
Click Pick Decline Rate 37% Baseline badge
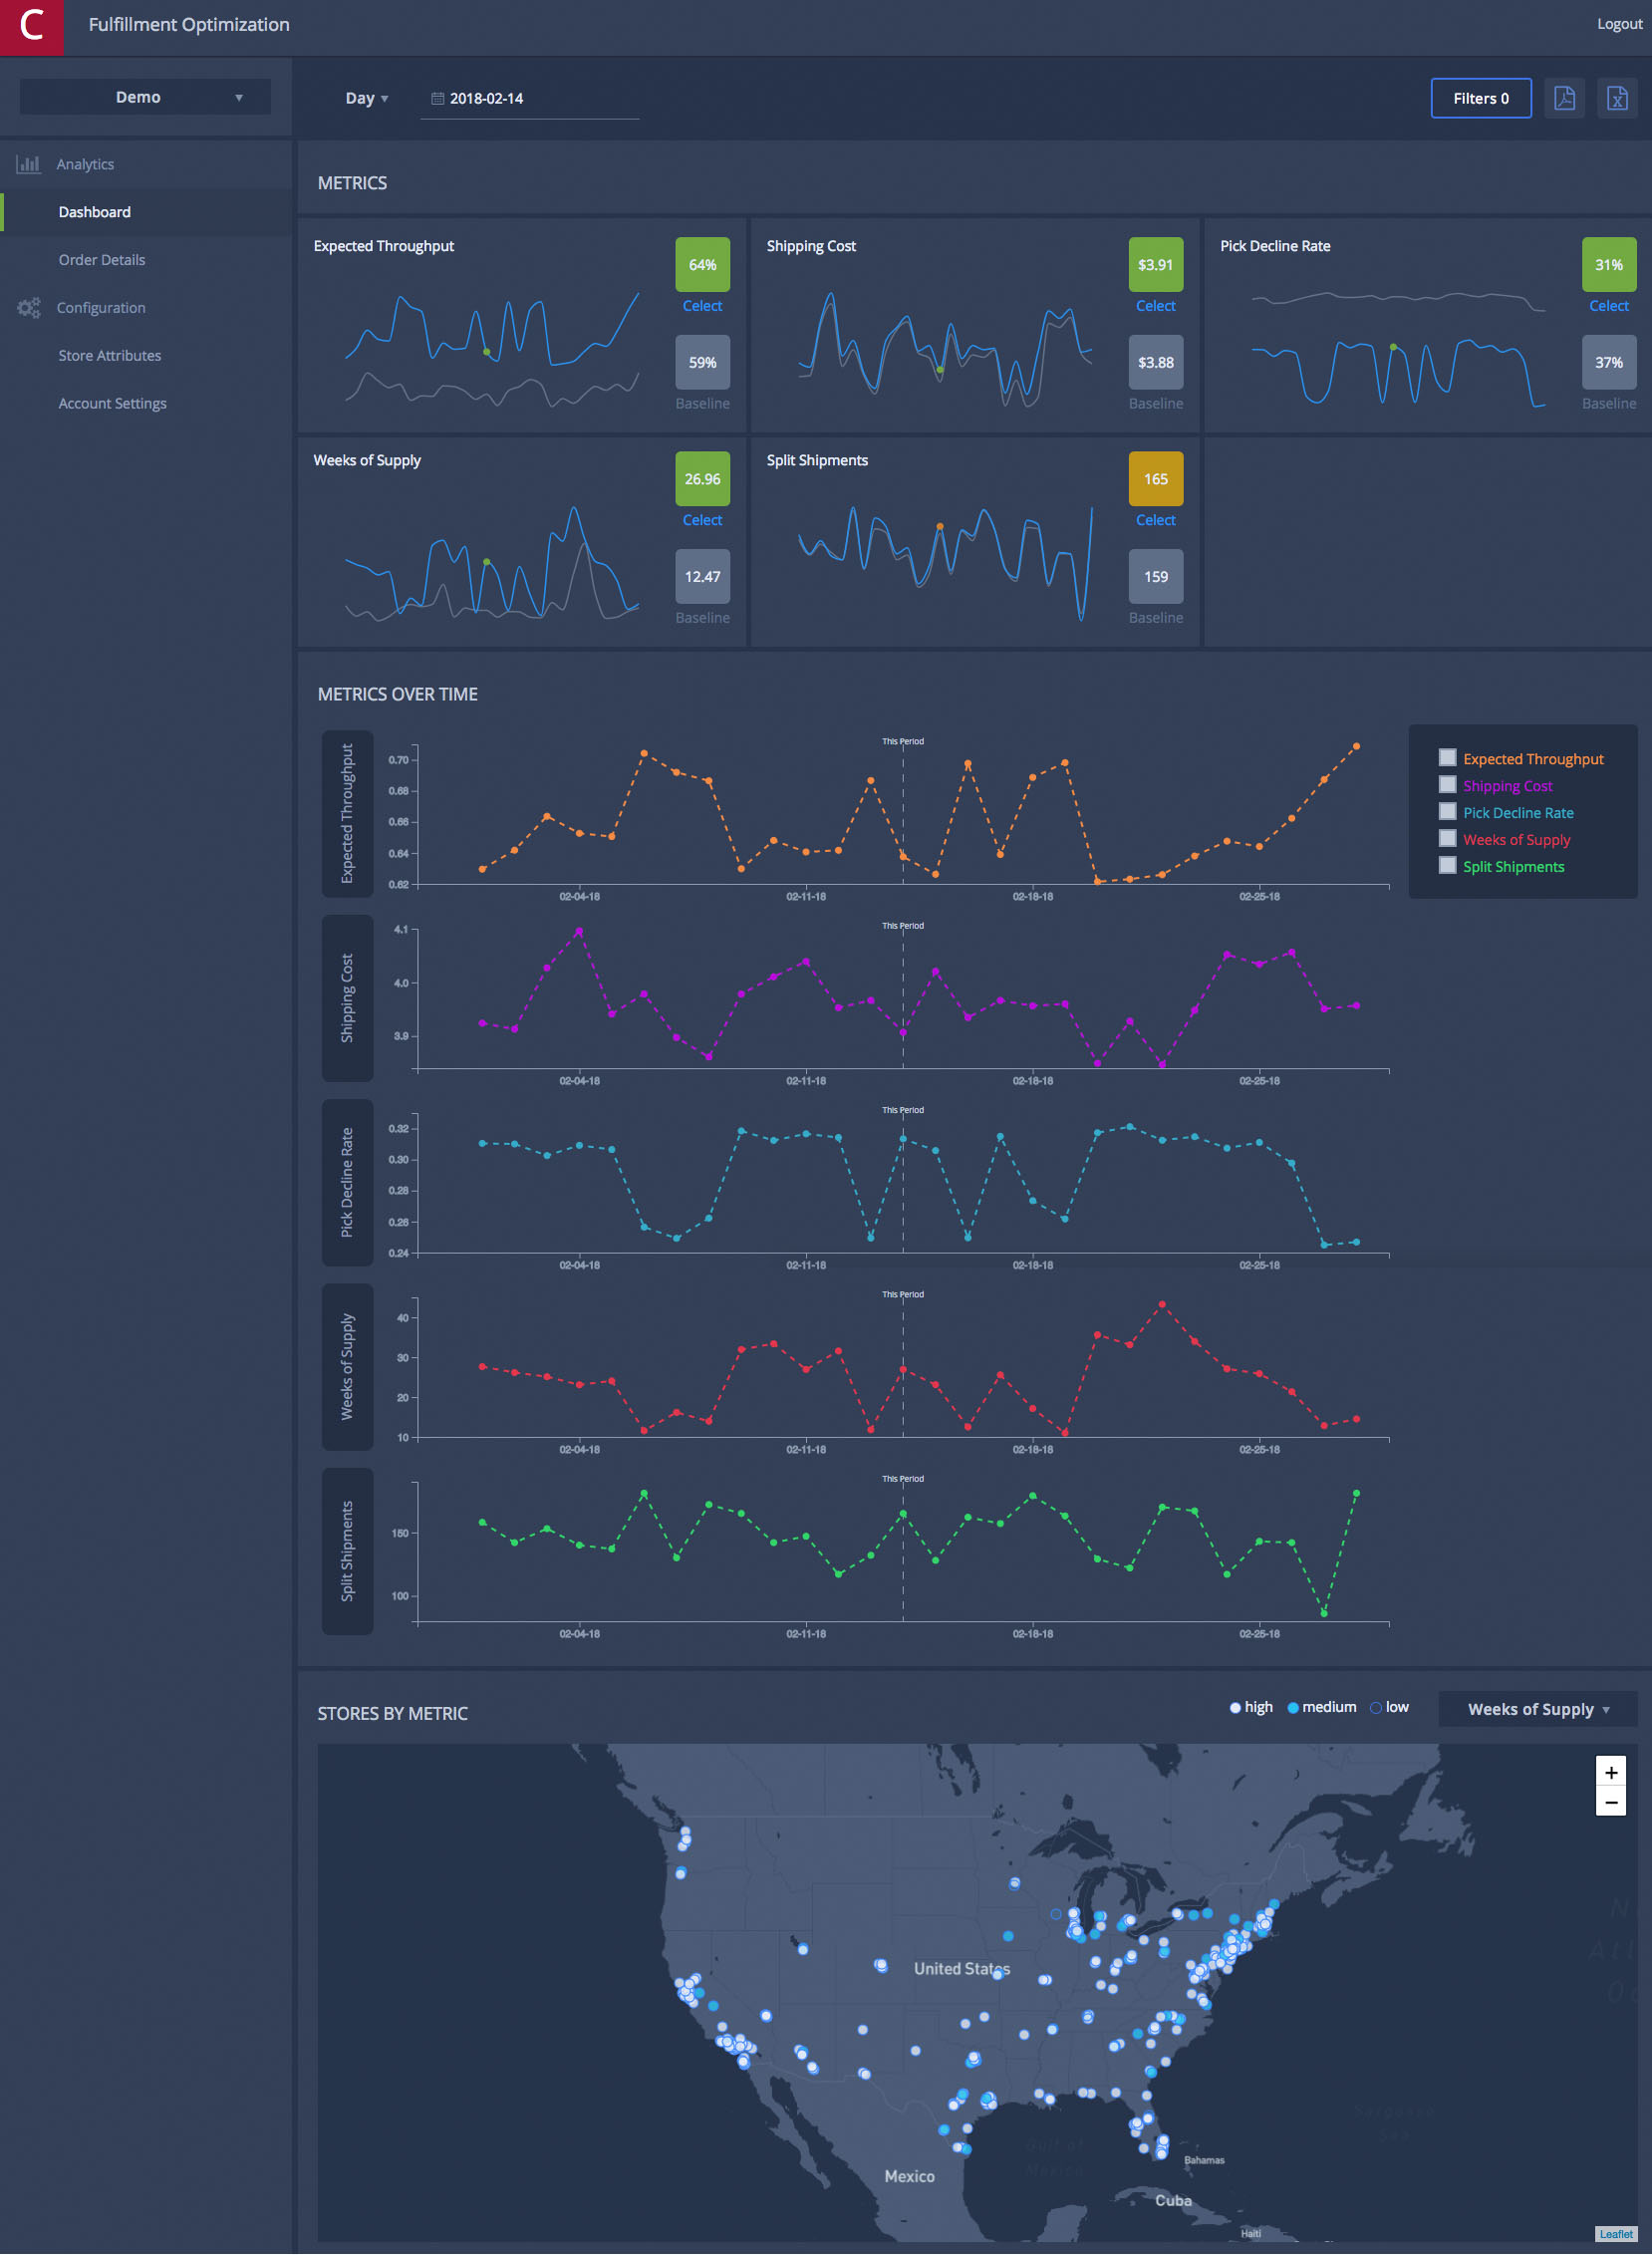click(1608, 362)
